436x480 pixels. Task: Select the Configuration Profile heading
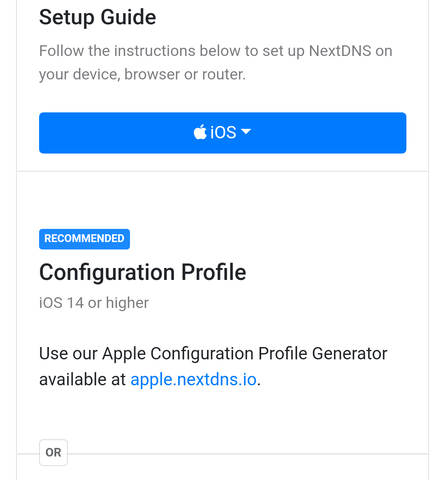pos(143,272)
